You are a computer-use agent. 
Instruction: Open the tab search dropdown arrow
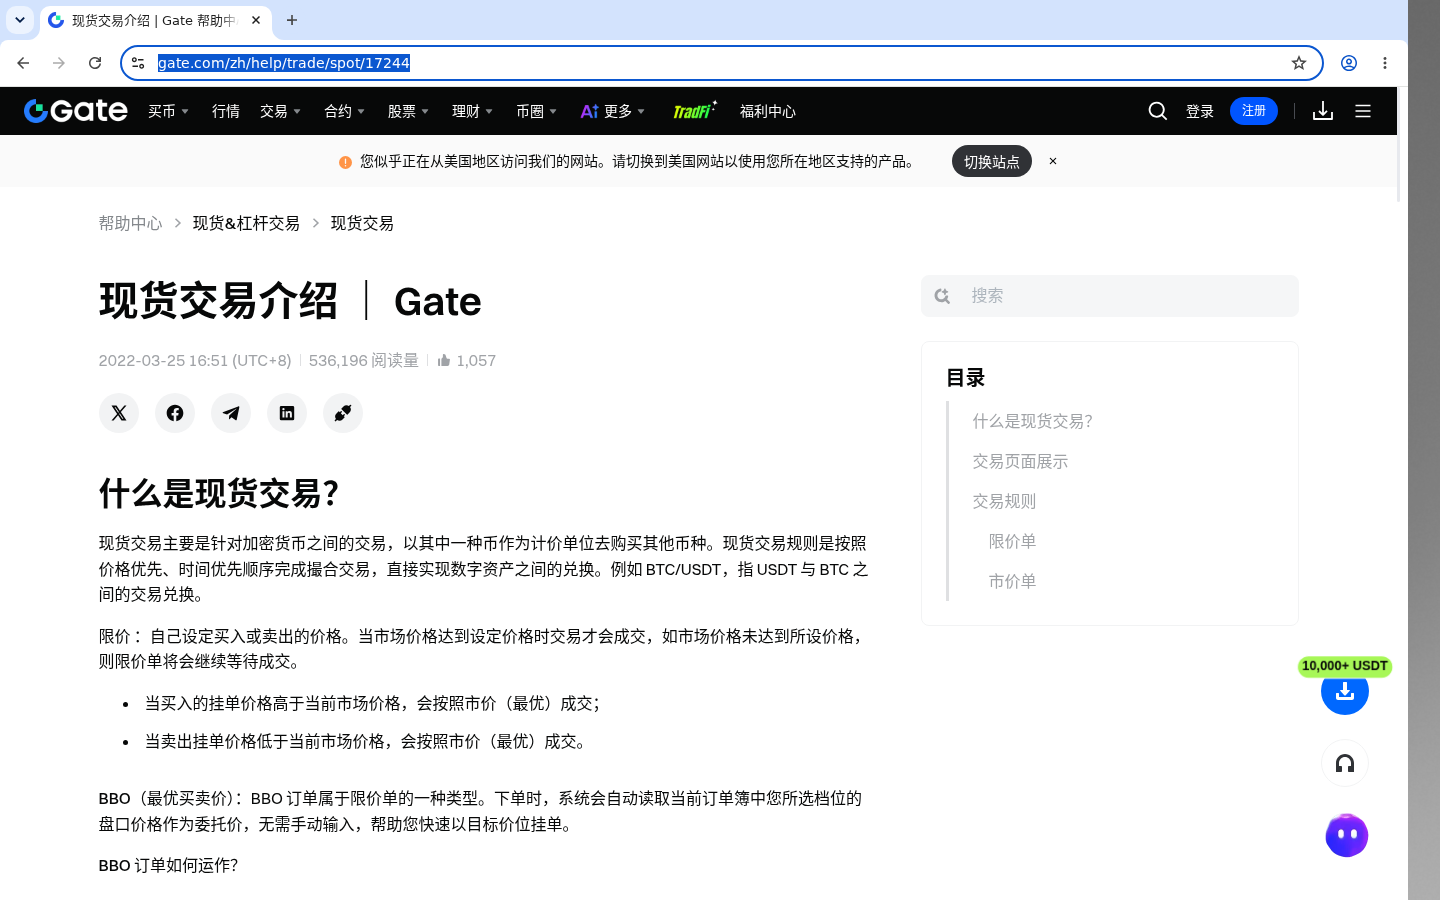pyautogui.click(x=20, y=20)
